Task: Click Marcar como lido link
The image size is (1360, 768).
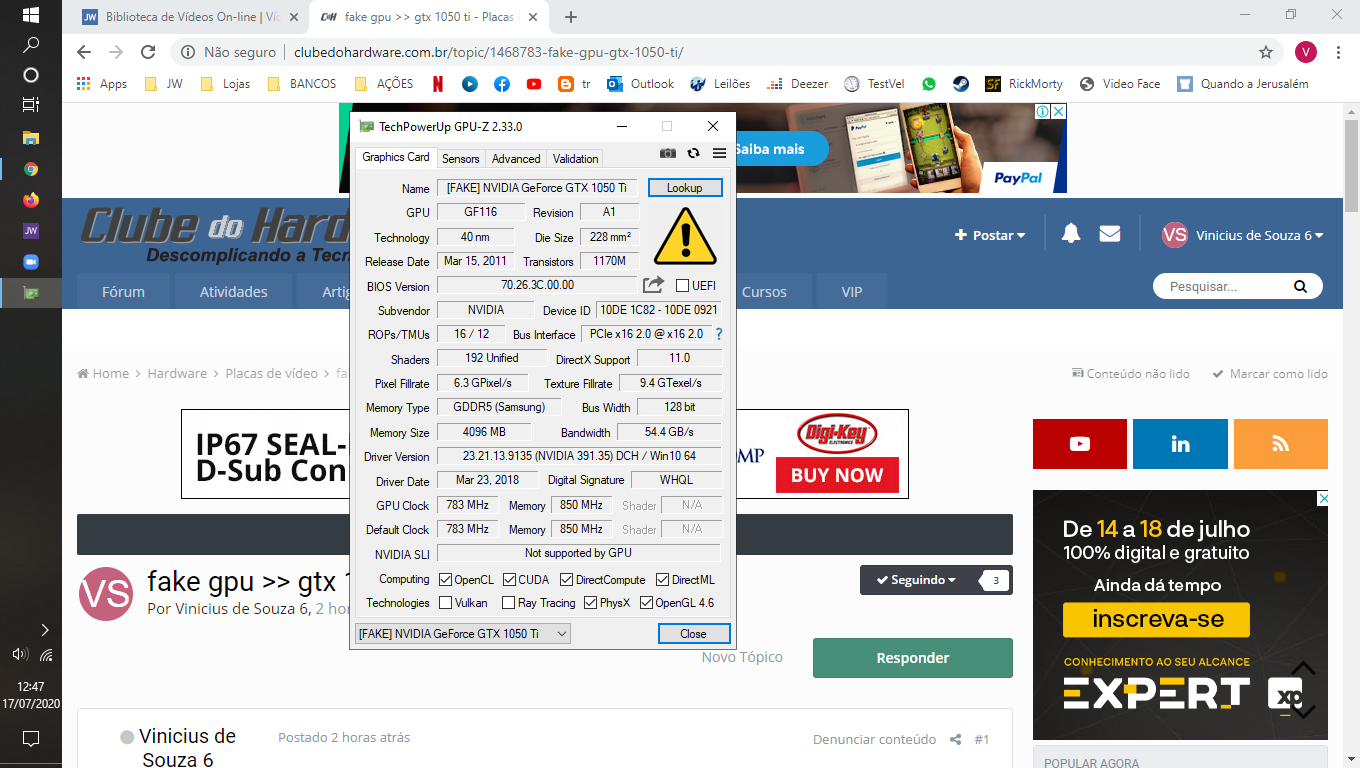Action: tap(1270, 373)
